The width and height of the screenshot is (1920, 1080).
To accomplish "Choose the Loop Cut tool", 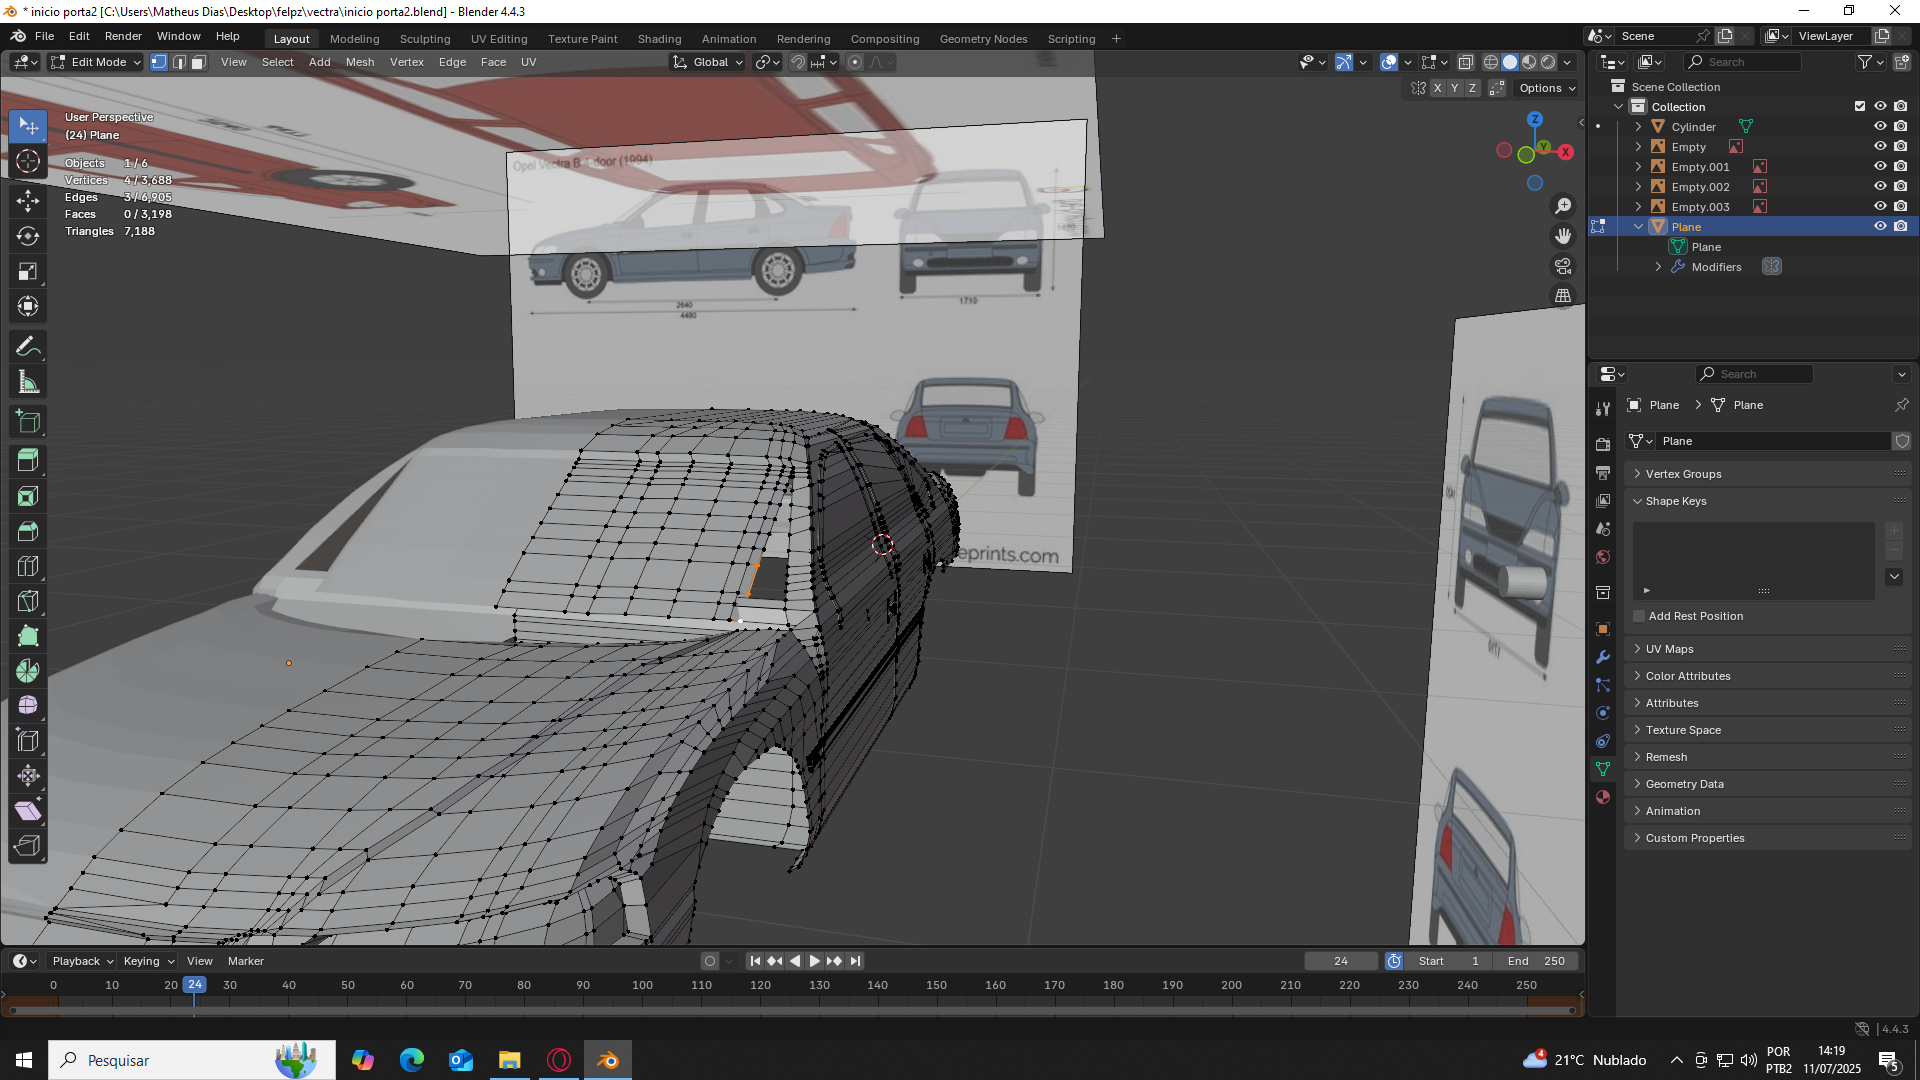I will [x=28, y=566].
